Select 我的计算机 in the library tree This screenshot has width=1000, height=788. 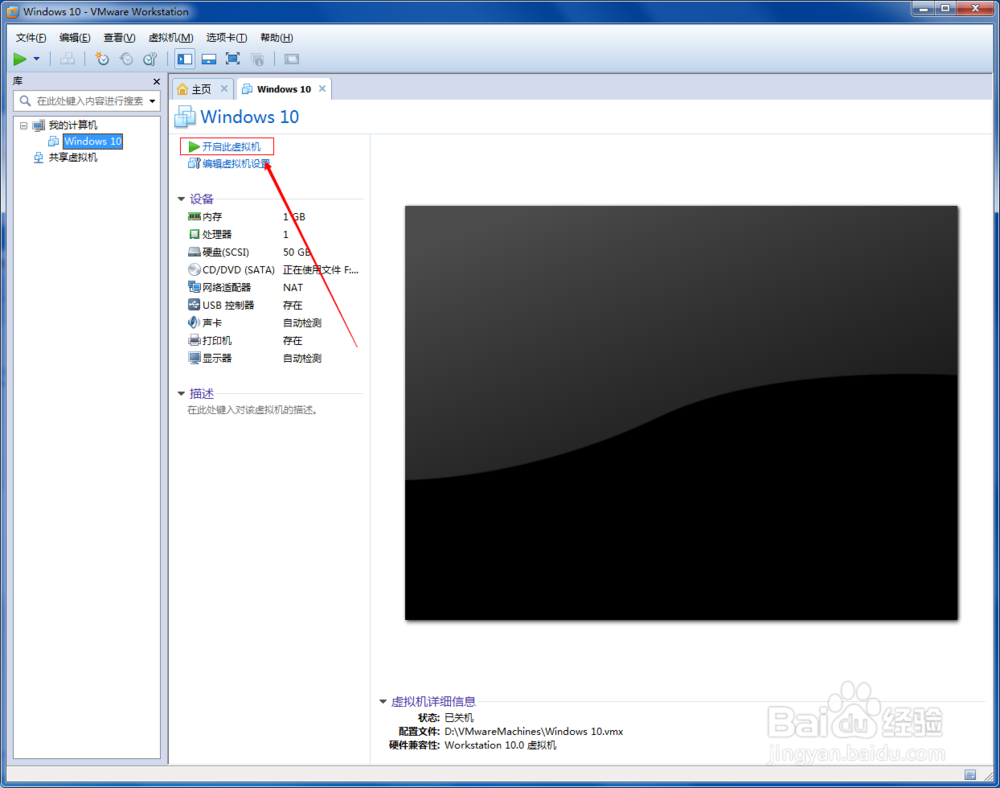click(73, 125)
